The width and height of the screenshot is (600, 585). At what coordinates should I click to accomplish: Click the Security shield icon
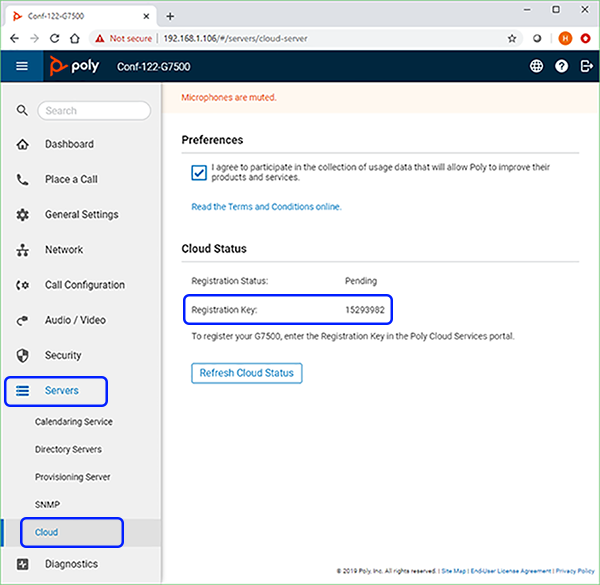(x=23, y=355)
